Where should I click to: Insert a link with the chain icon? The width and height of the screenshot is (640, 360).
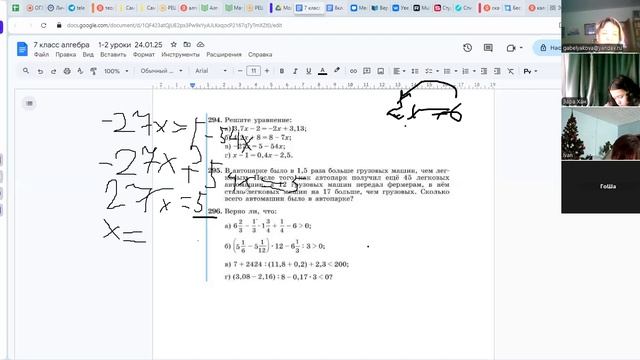coord(353,71)
